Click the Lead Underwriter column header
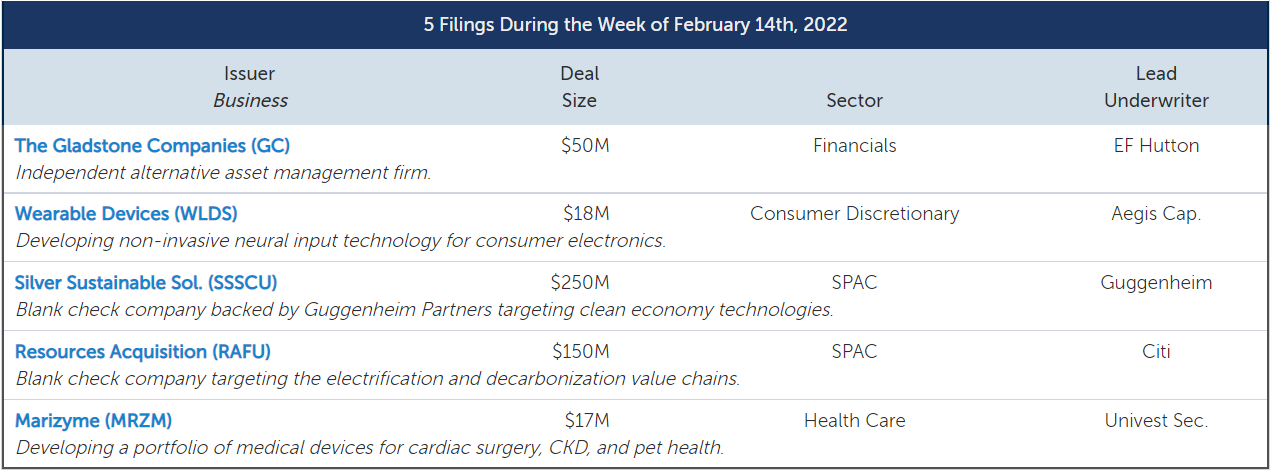The image size is (1272, 470). [x=1156, y=87]
